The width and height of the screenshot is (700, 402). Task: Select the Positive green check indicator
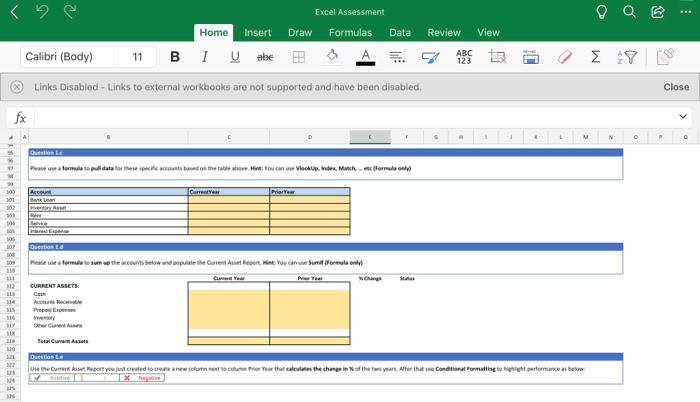point(52,378)
